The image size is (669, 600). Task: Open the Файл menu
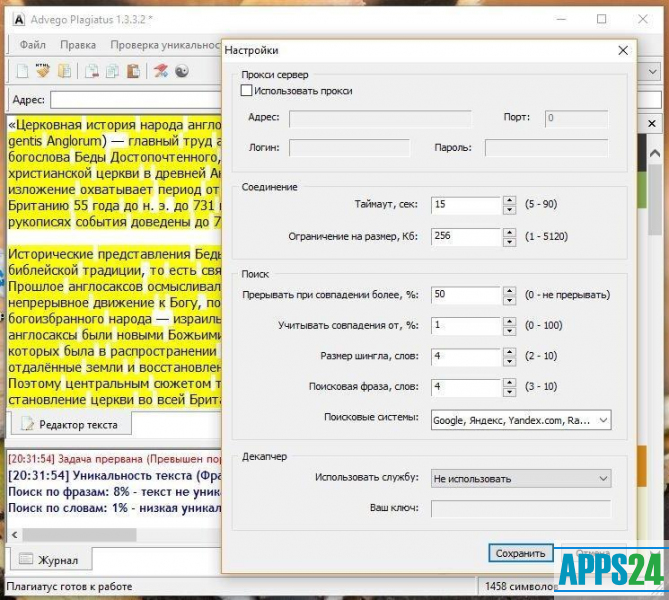[x=32, y=45]
